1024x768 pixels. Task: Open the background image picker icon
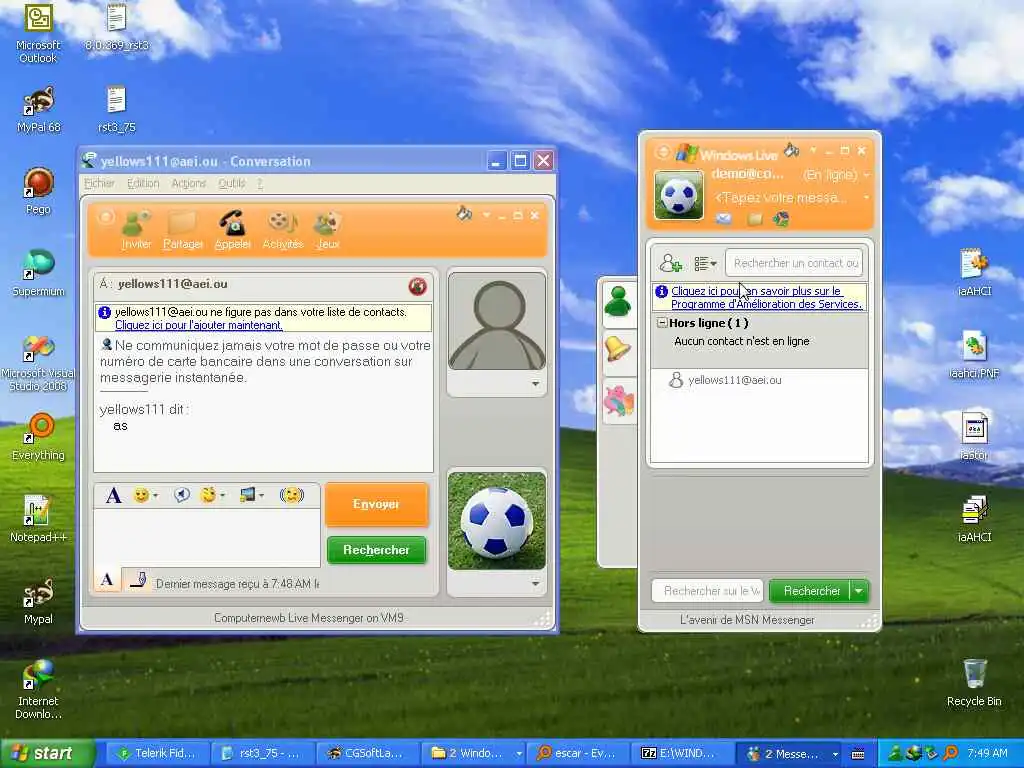point(248,496)
